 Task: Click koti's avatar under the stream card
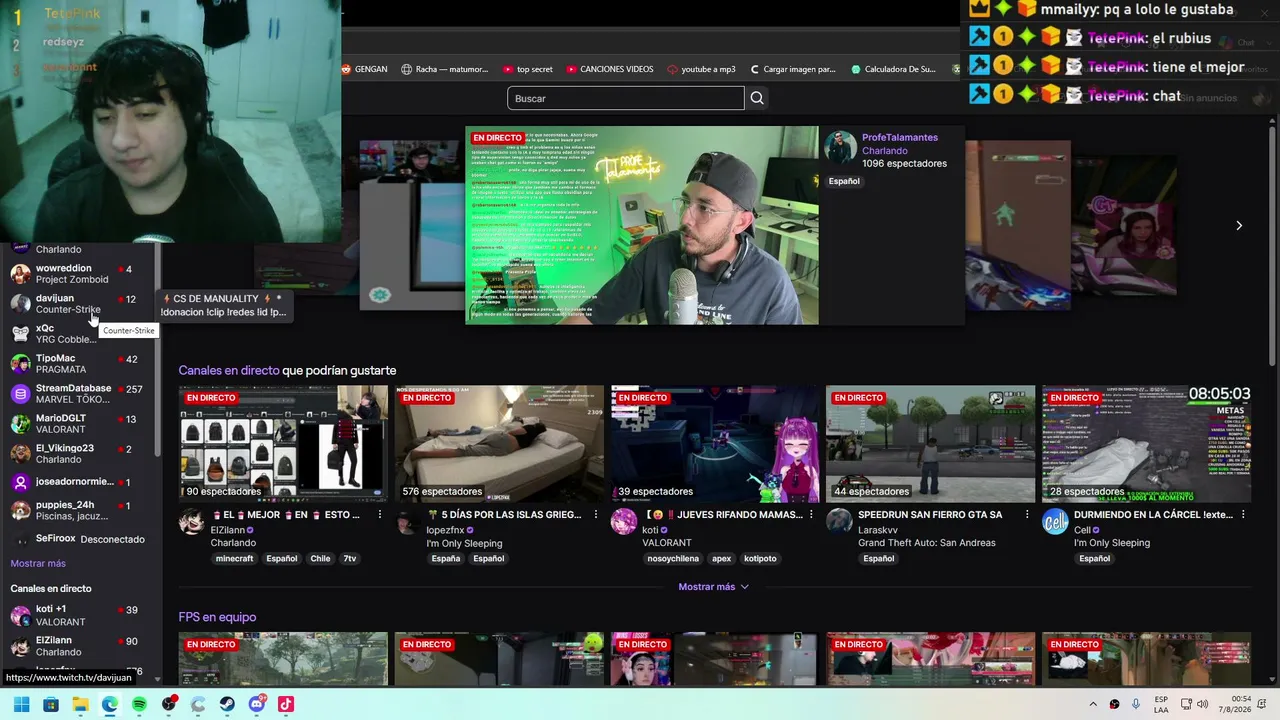[624, 522]
